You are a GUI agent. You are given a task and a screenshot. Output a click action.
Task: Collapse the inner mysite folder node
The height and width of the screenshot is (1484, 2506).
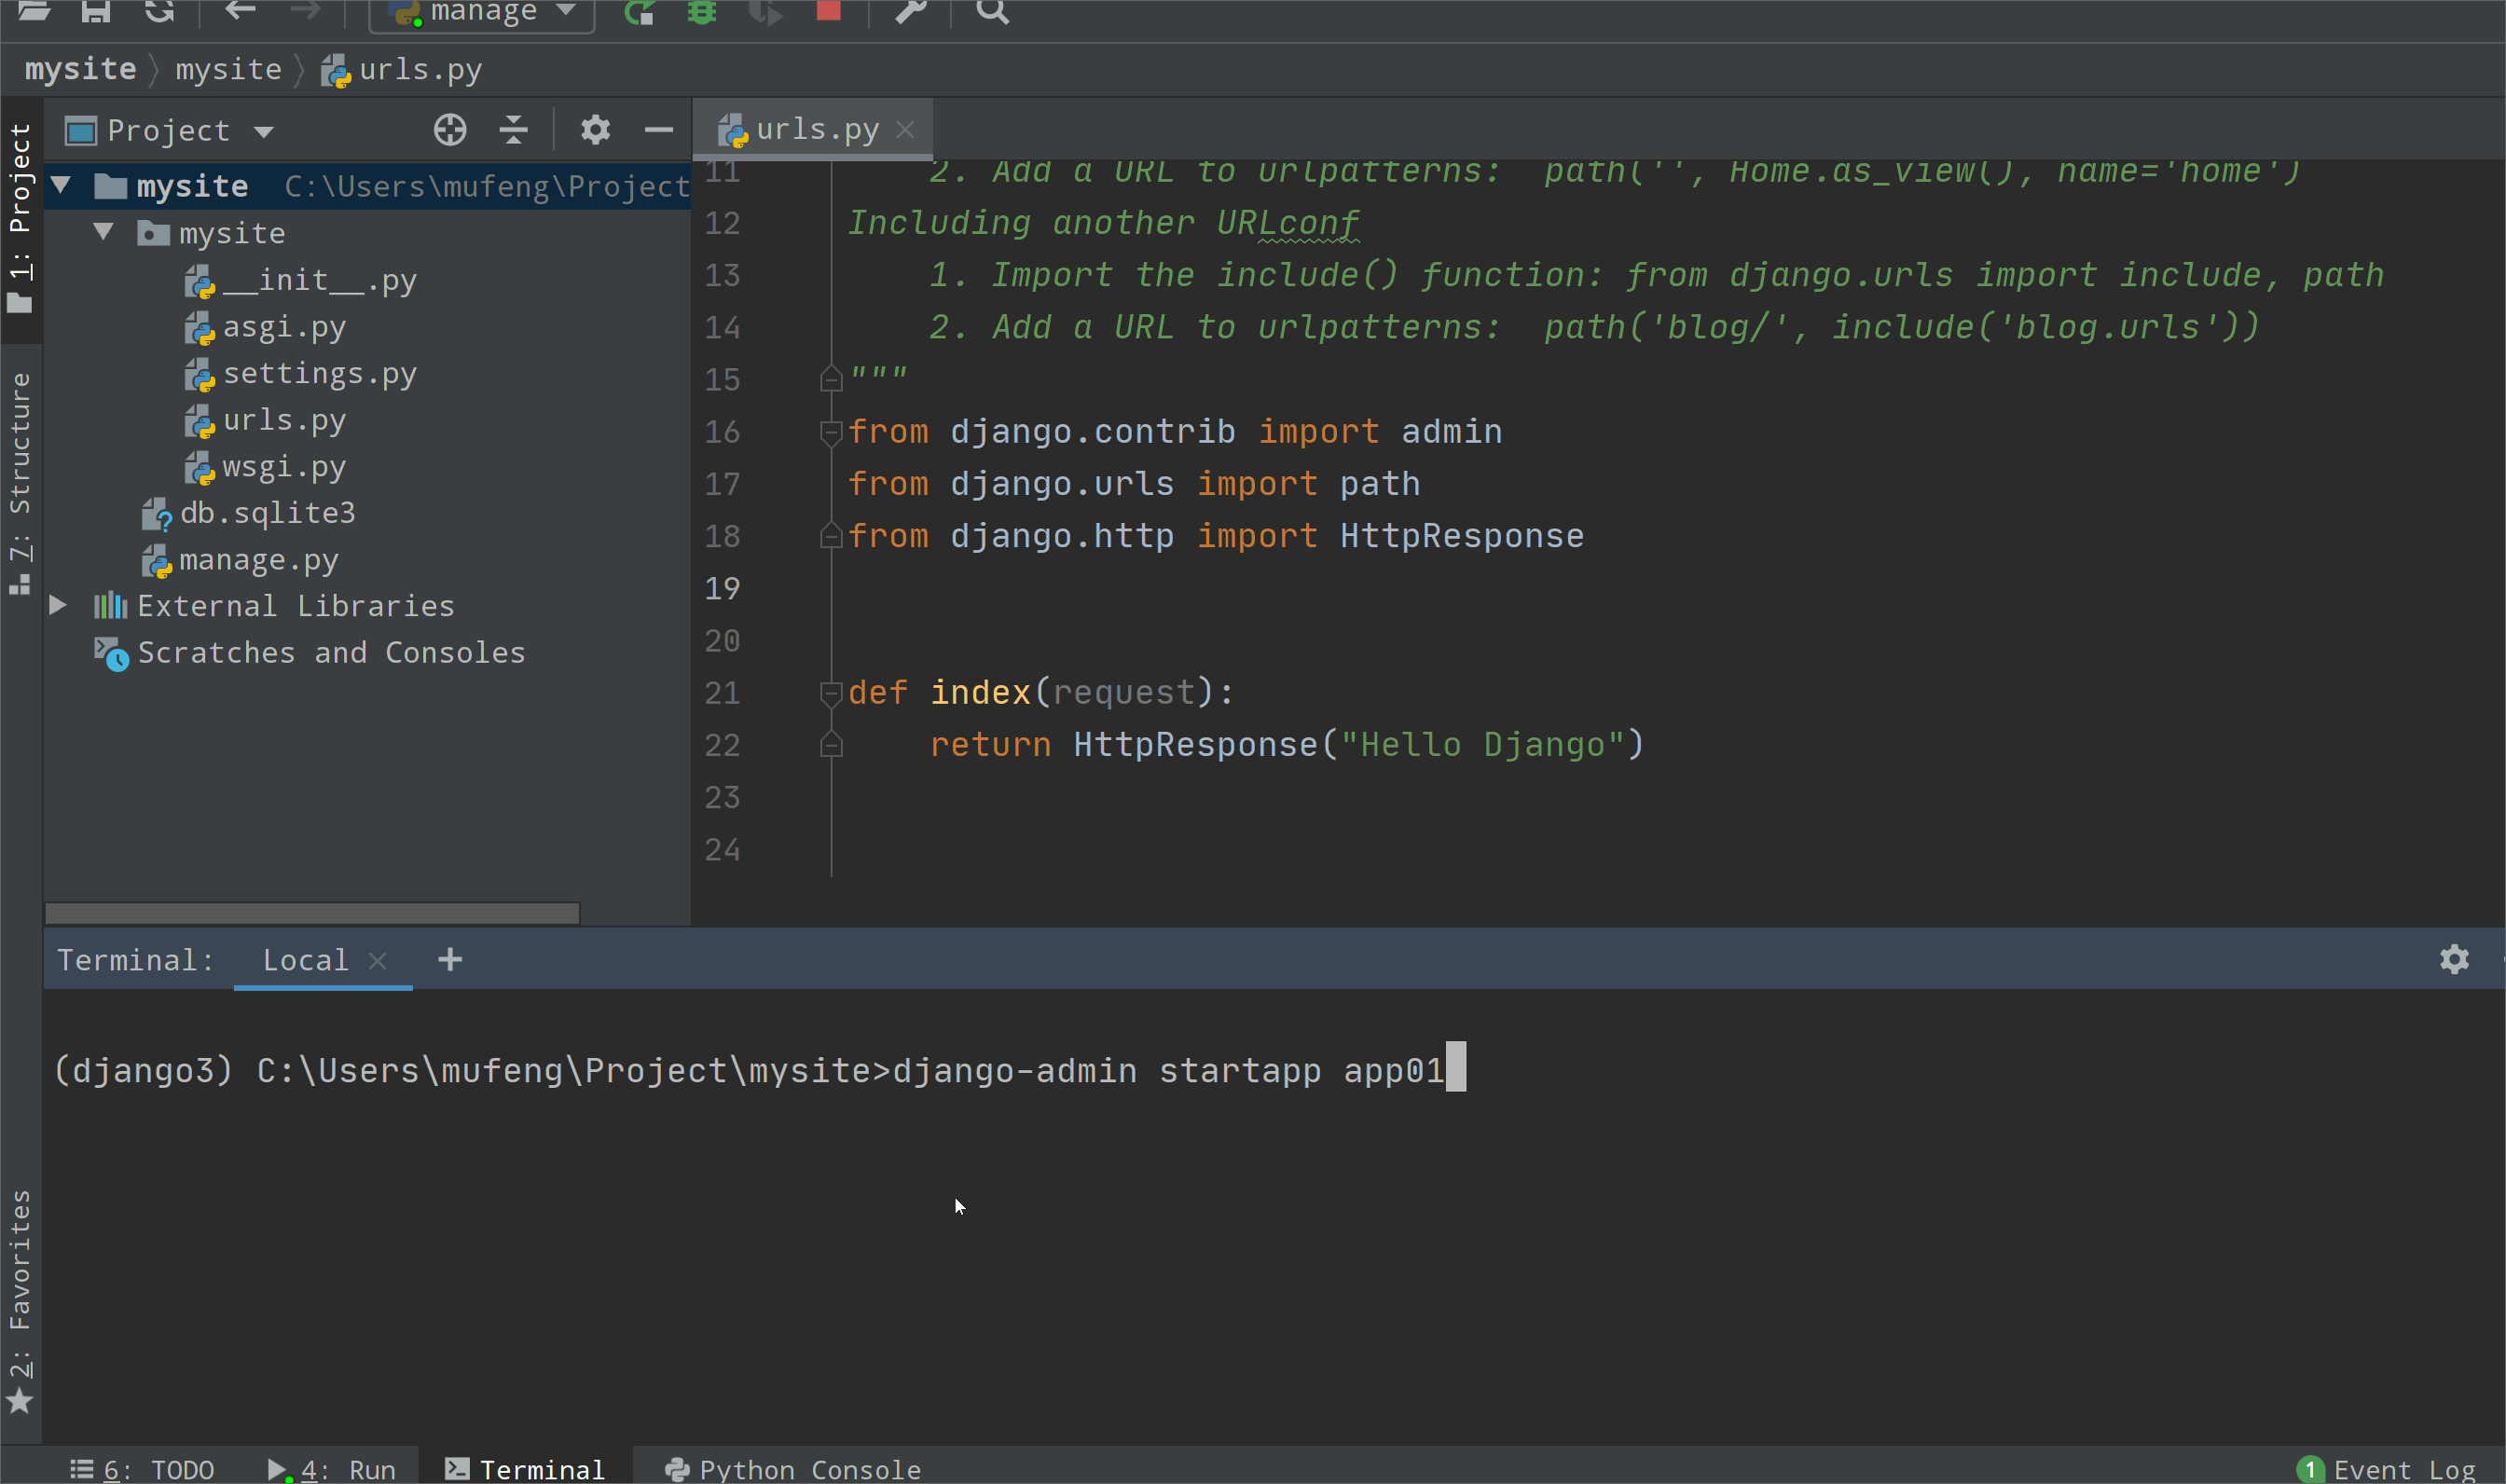pyautogui.click(x=103, y=232)
